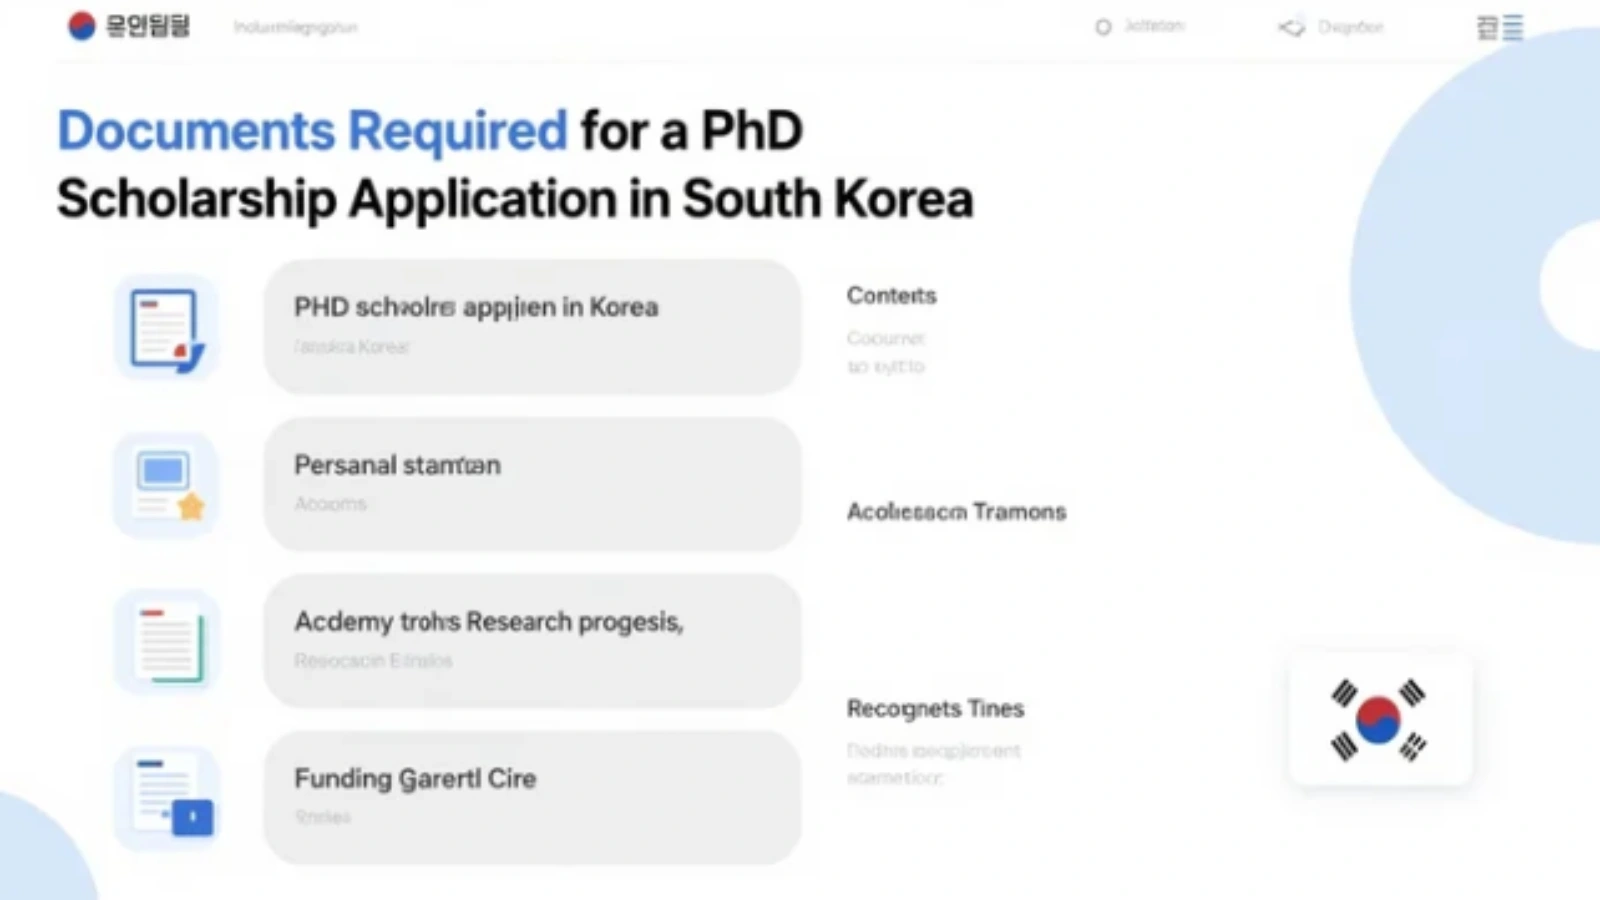The image size is (1600, 900).
Task: Select the "Recognets Tines" heading
Action: click(x=935, y=708)
